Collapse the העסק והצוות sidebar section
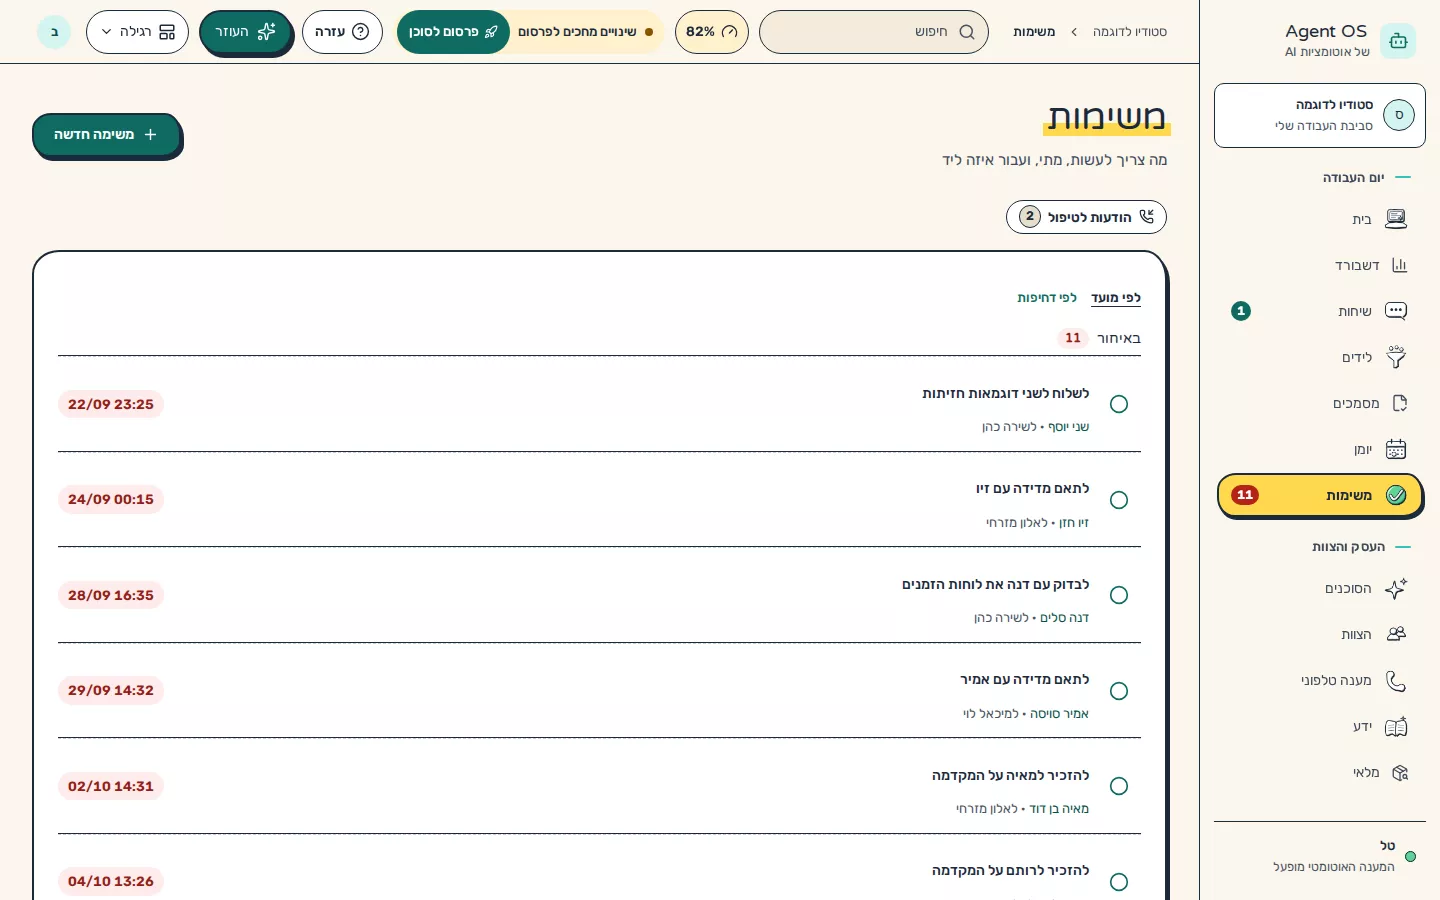The width and height of the screenshot is (1440, 900). [x=1361, y=547]
